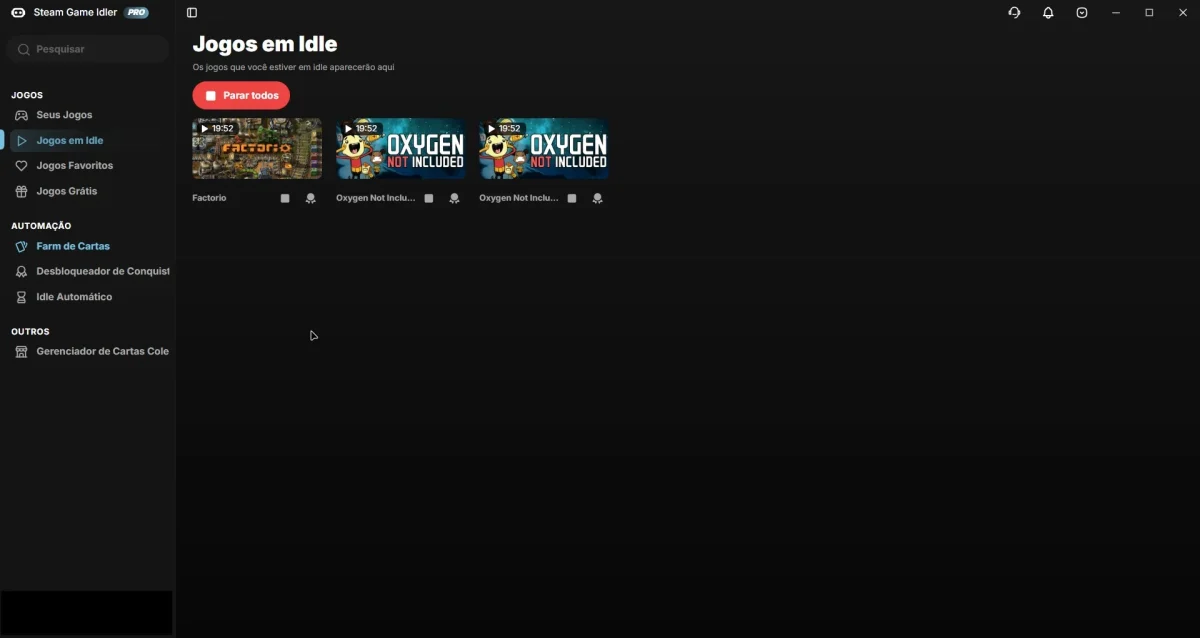Screen dimensions: 1200x638
Task: Stop the last Oxygen Not Included card
Action: pos(572,198)
